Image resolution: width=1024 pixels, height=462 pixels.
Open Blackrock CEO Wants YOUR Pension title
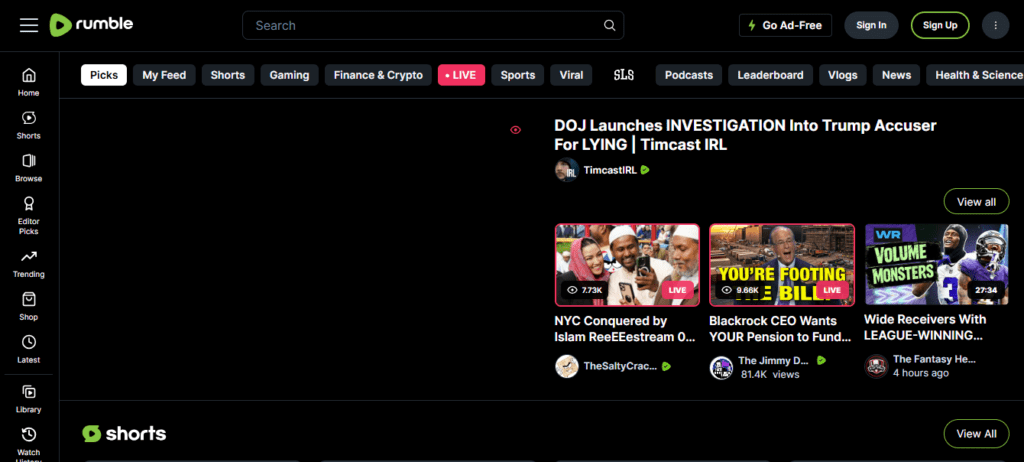pyautogui.click(x=780, y=329)
